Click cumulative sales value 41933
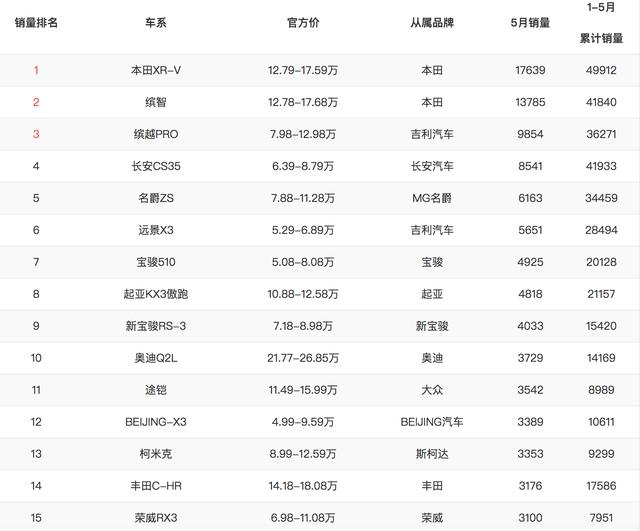This screenshot has width=640, height=531. 601,166
